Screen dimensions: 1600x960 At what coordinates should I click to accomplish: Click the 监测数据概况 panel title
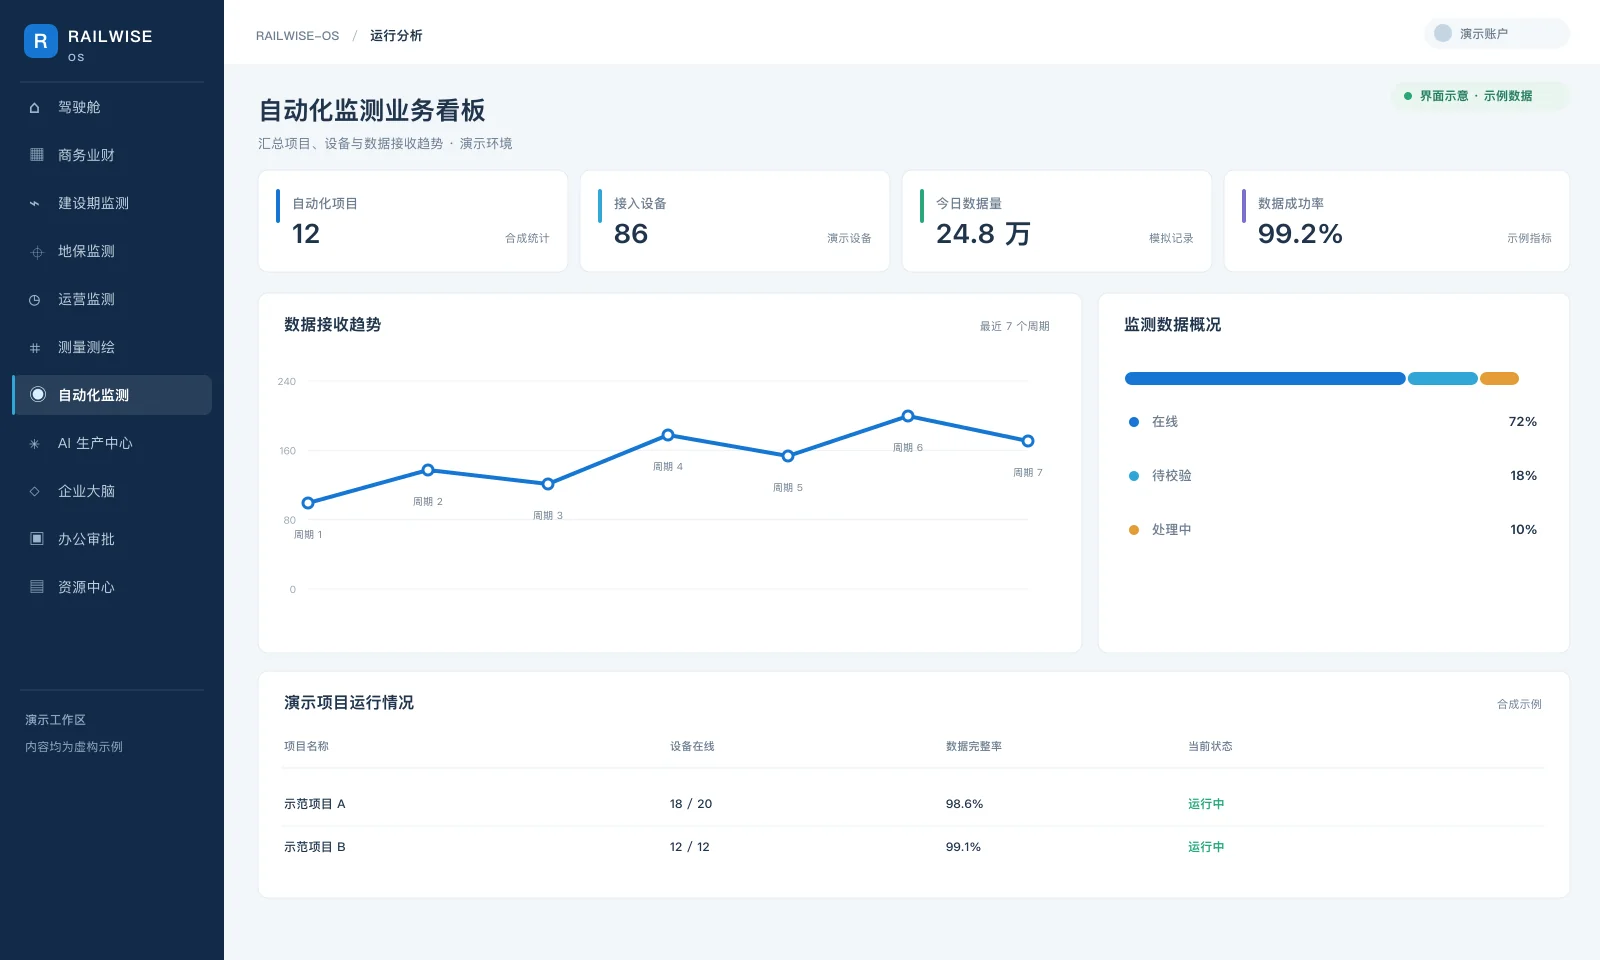coord(1172,325)
